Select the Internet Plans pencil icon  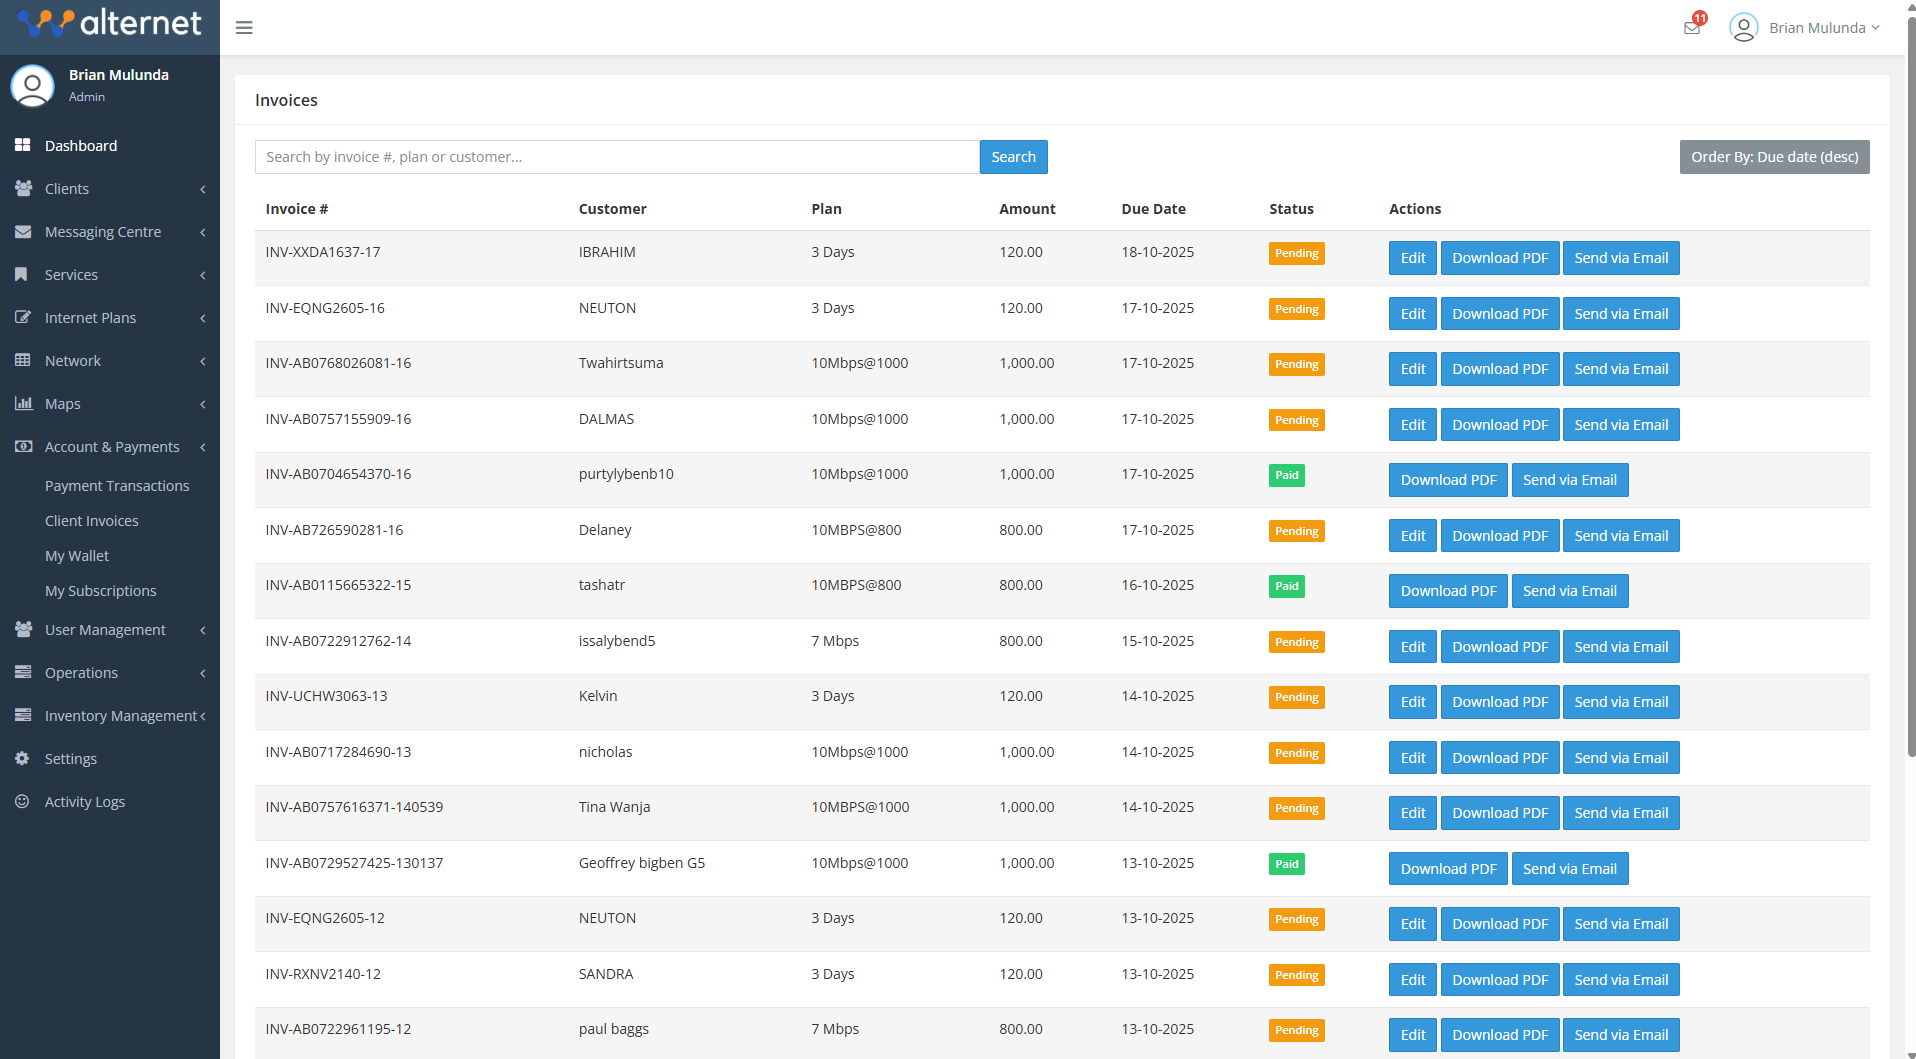point(23,318)
